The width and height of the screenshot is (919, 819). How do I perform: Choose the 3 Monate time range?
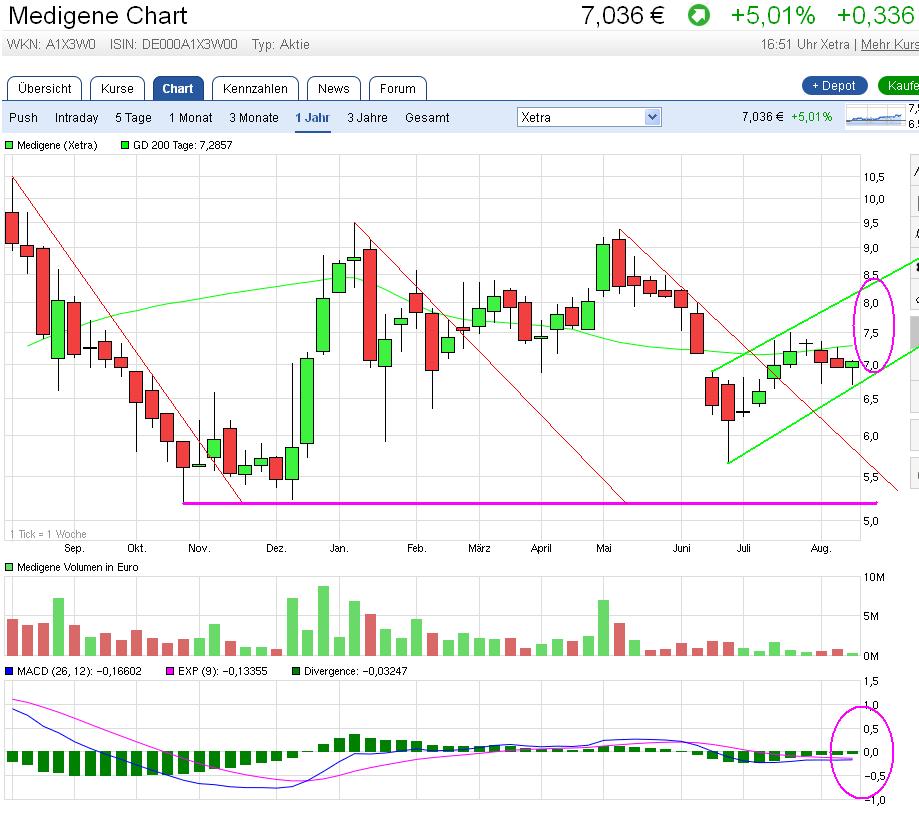tap(254, 118)
